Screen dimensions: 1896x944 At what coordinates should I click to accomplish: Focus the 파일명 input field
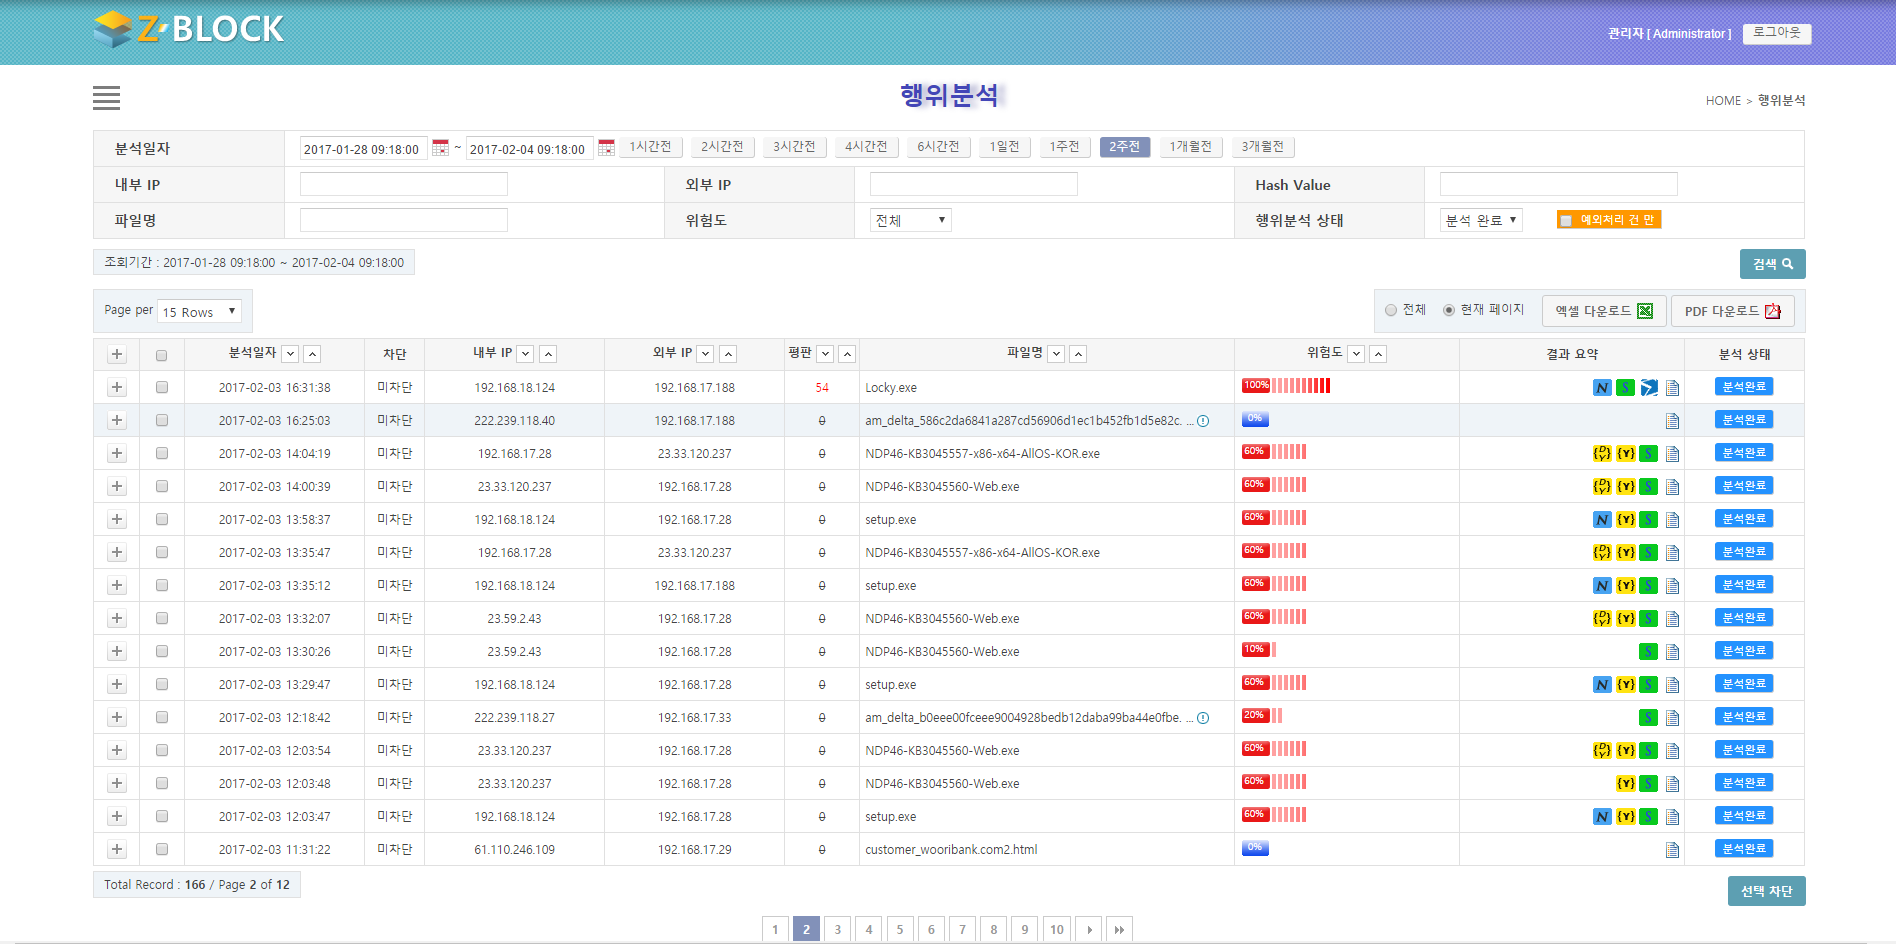coord(404,220)
